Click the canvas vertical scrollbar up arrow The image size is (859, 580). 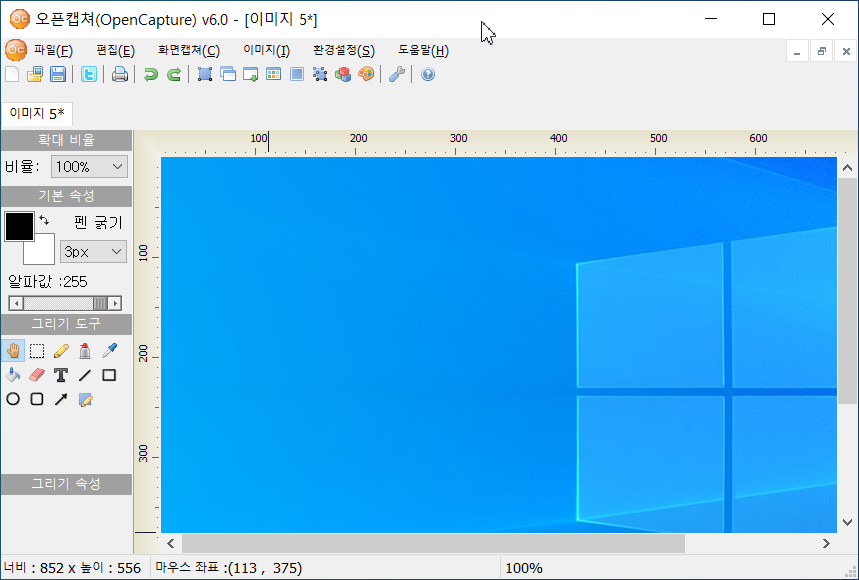tap(847, 168)
